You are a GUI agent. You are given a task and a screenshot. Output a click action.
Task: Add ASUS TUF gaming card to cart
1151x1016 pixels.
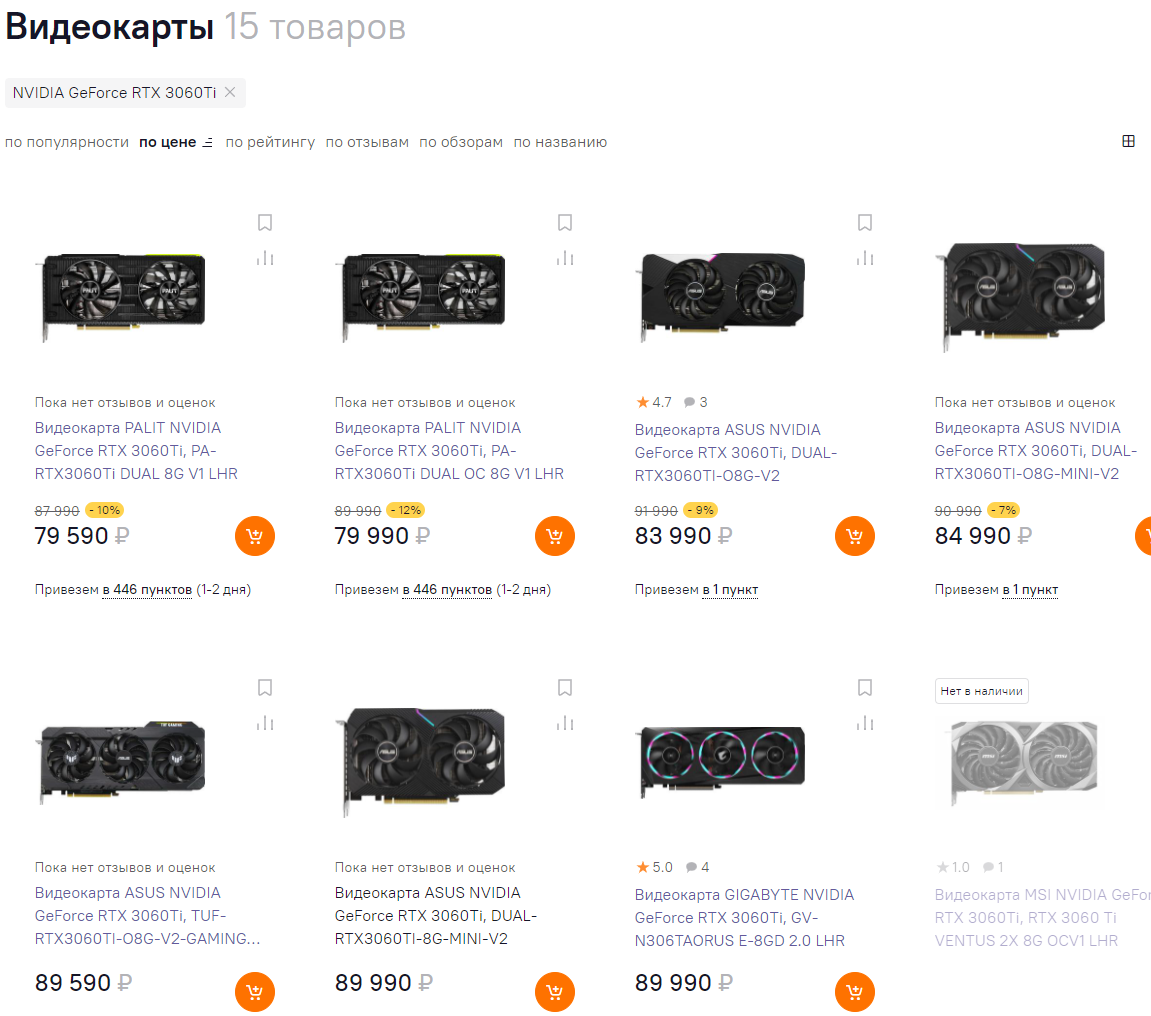255,992
